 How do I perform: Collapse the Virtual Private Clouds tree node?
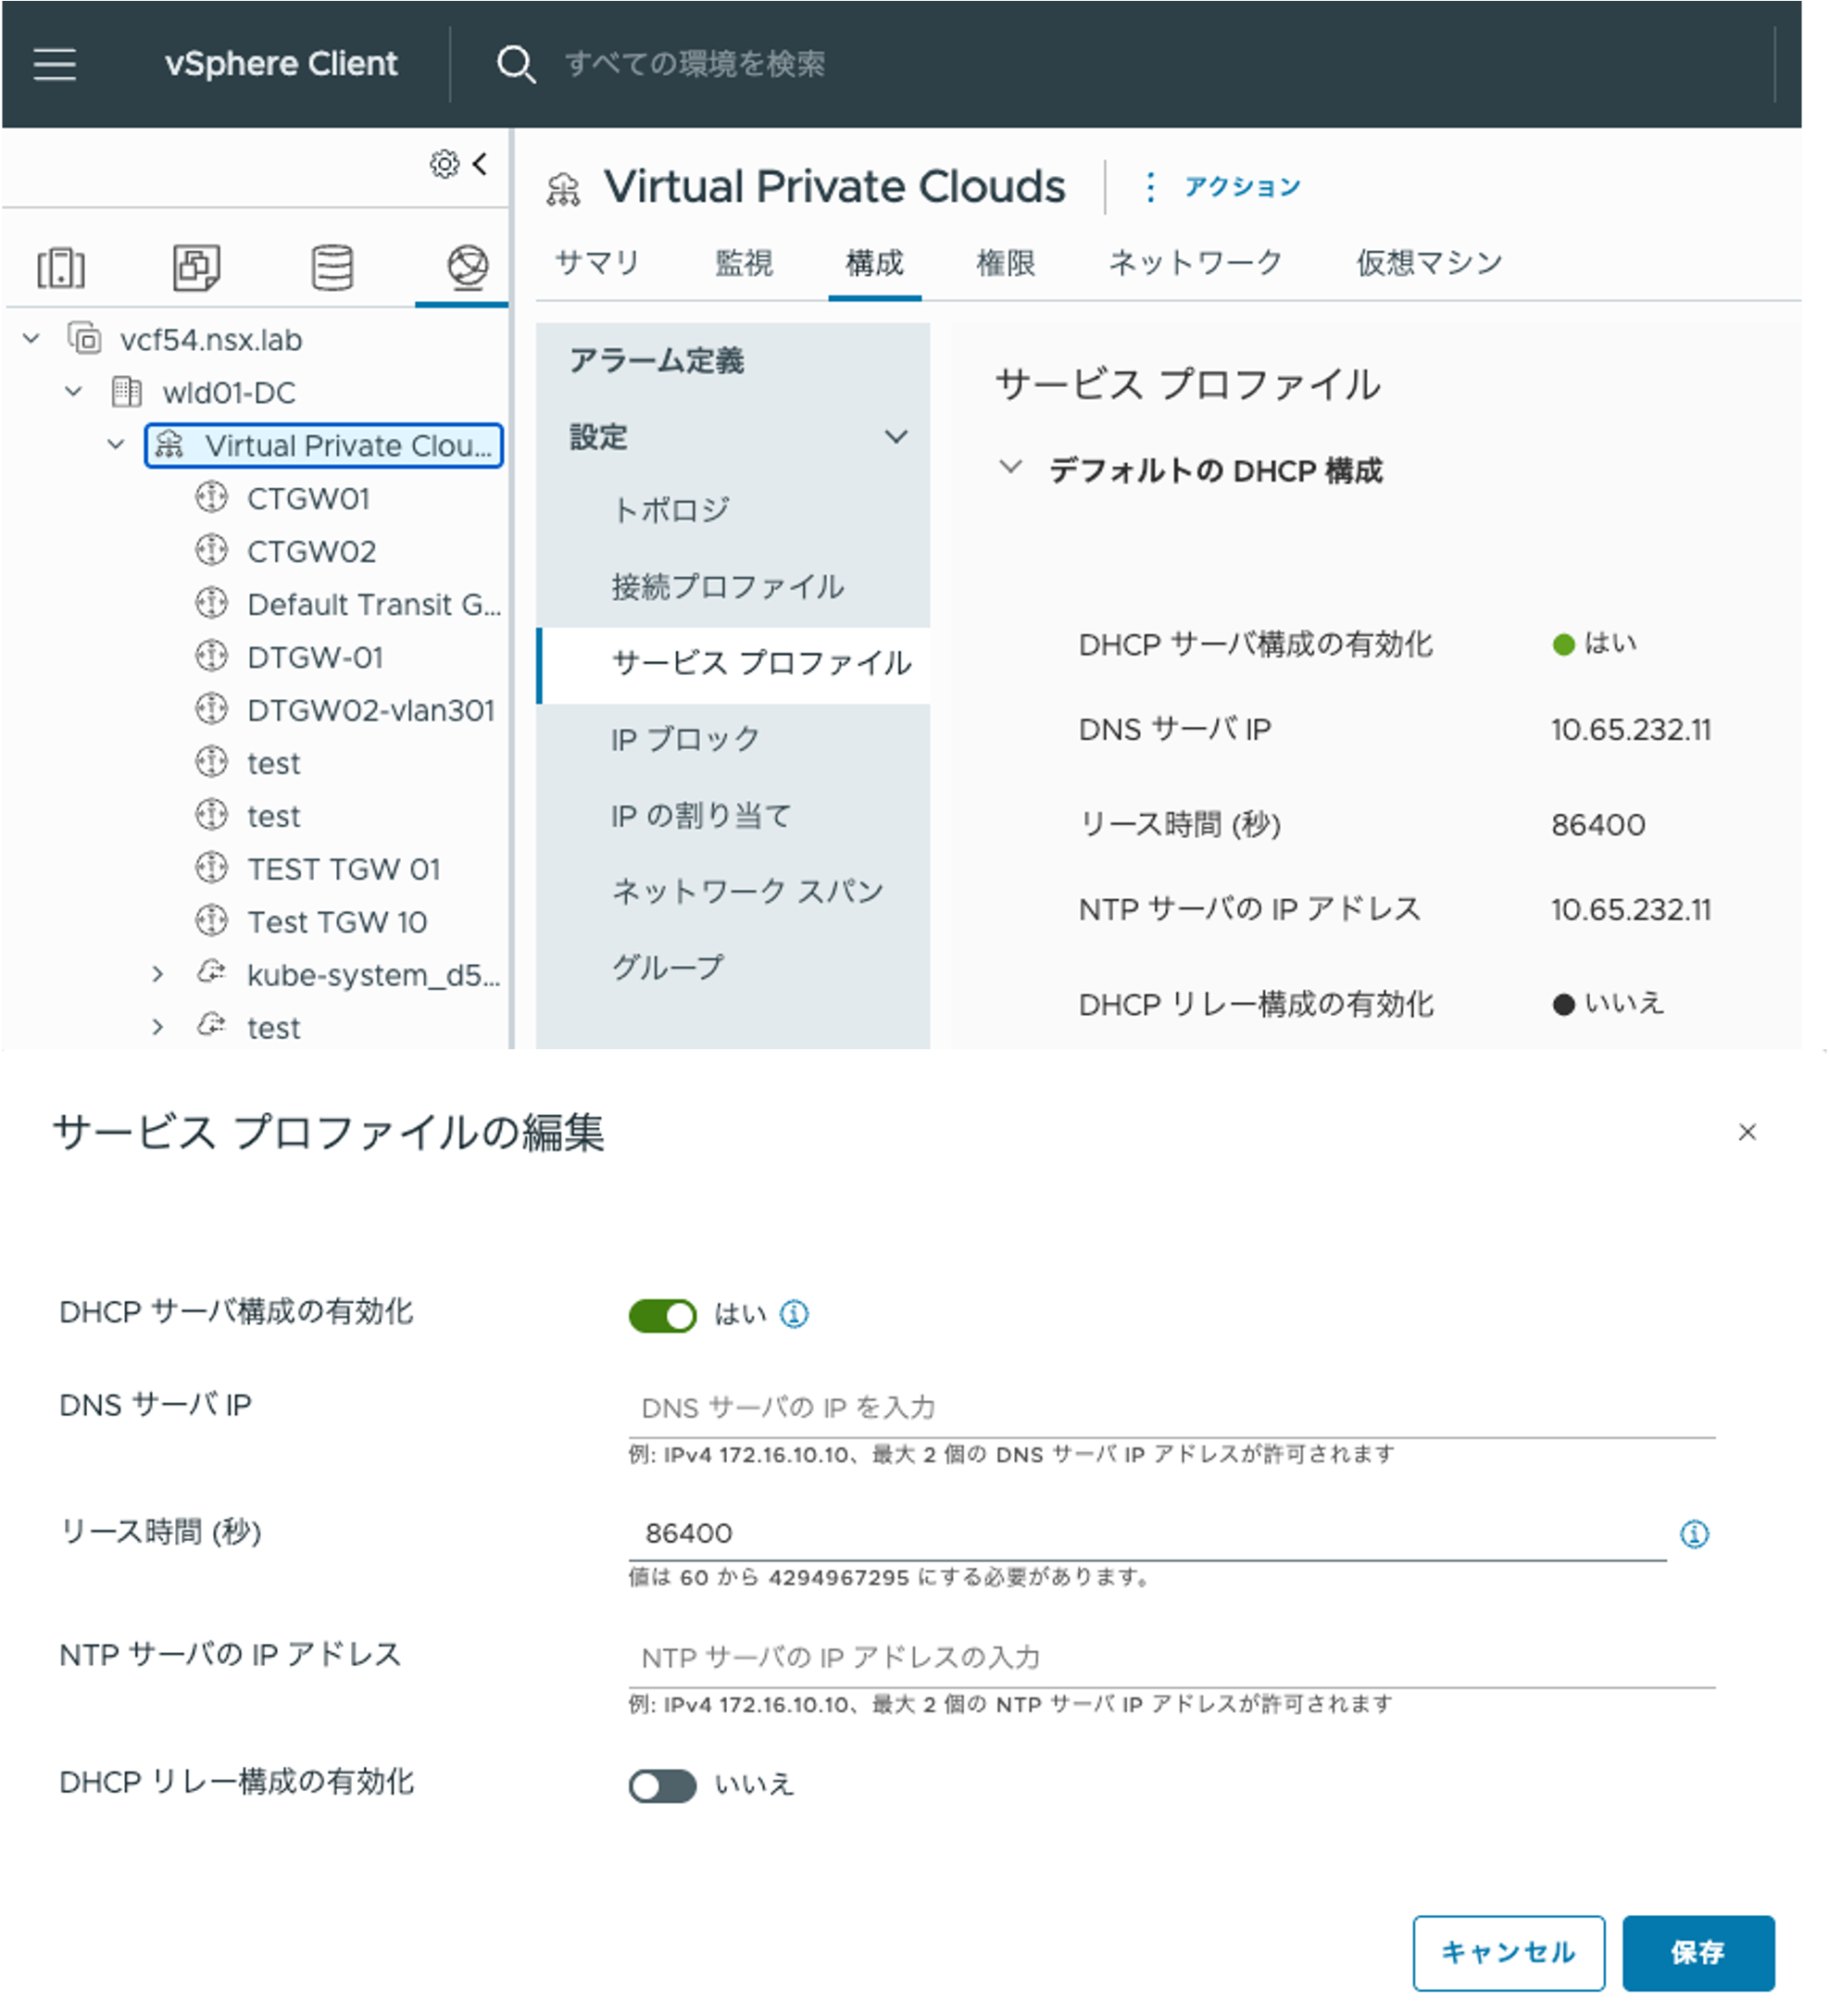(116, 444)
